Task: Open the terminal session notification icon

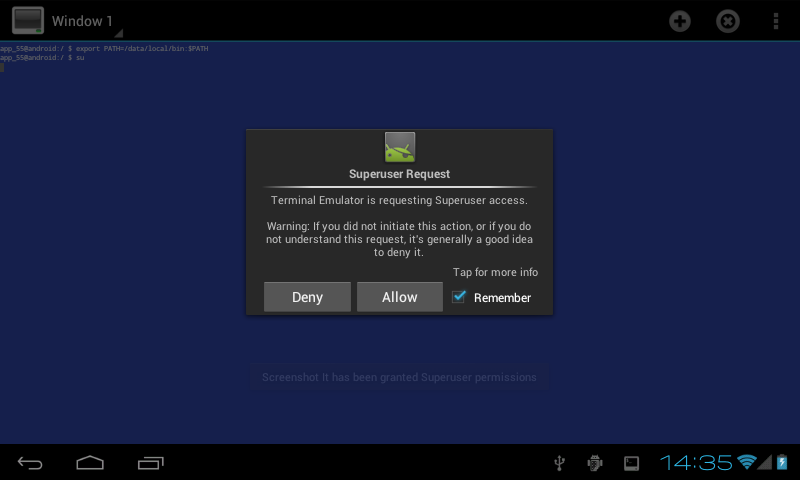Action: tap(631, 463)
